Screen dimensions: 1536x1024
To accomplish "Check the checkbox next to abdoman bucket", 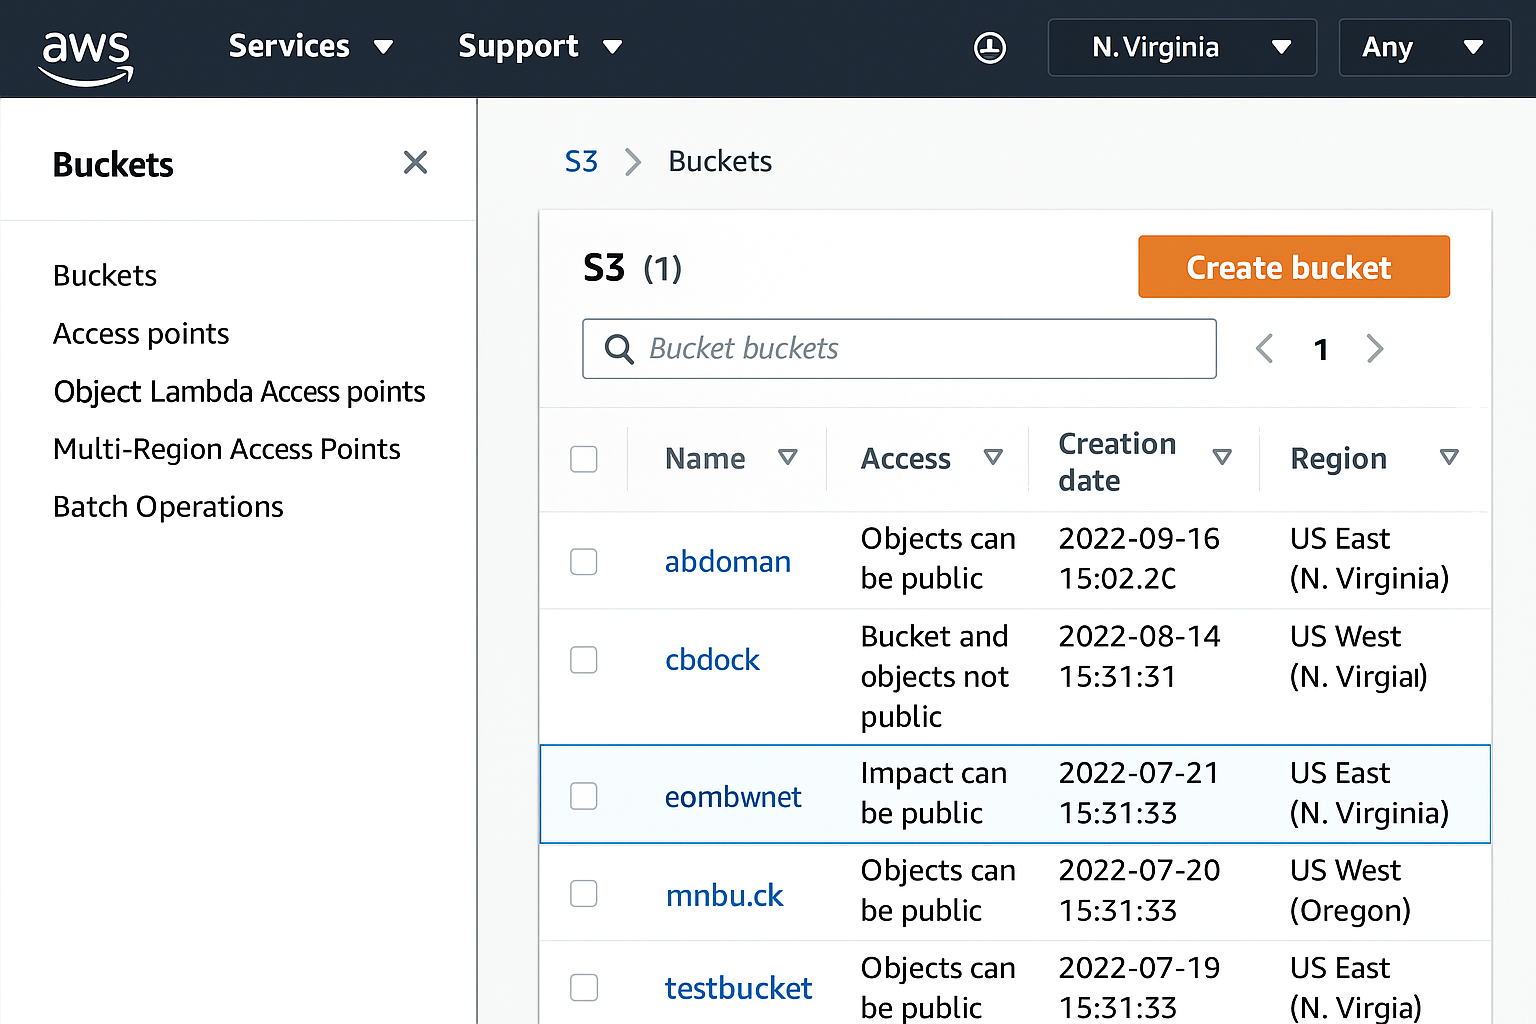I will click(583, 561).
